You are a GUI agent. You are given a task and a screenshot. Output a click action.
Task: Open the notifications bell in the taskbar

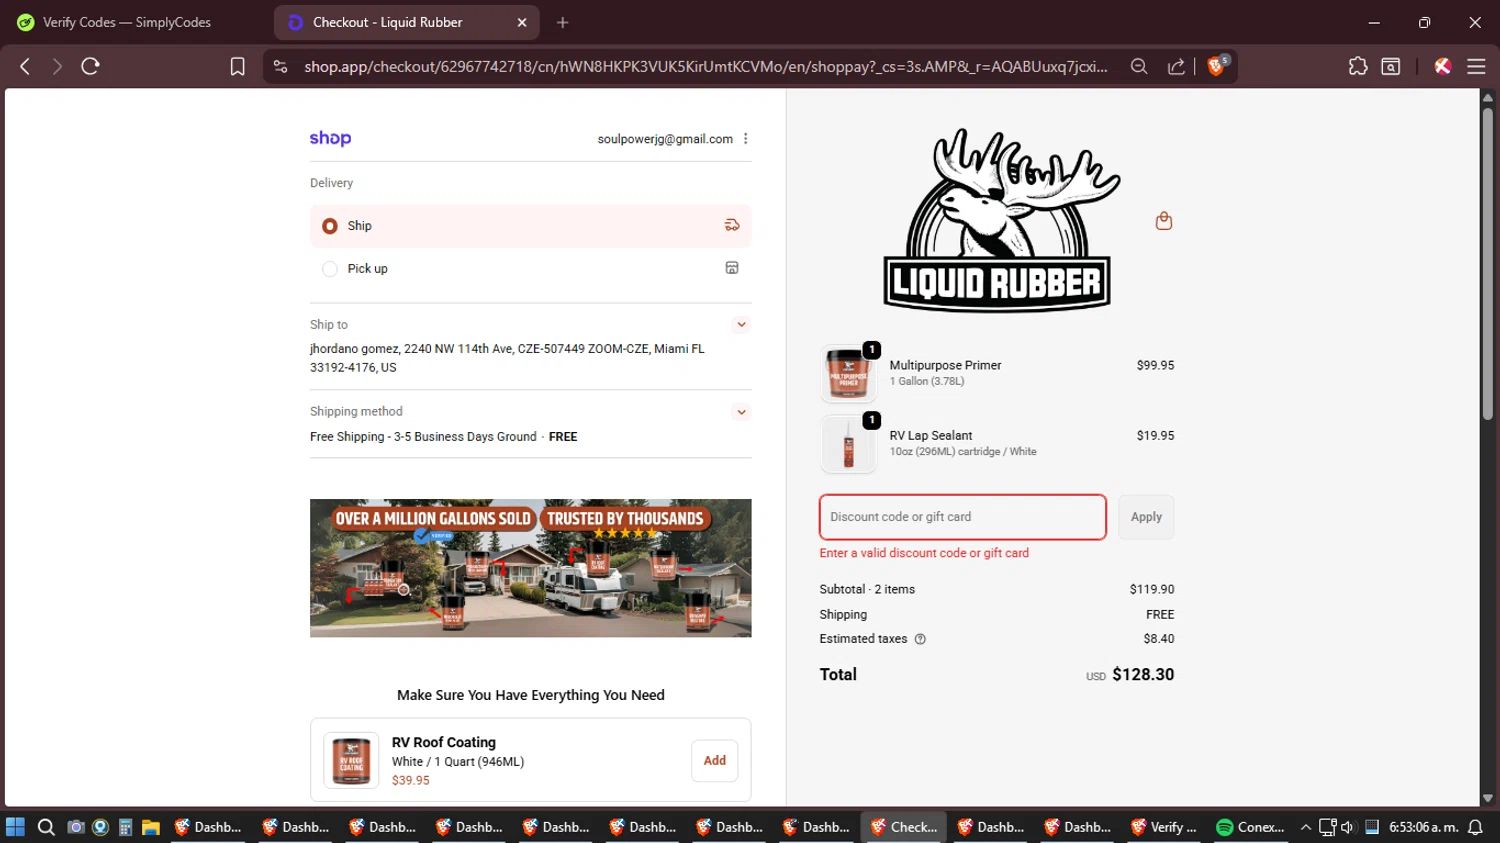1475,827
